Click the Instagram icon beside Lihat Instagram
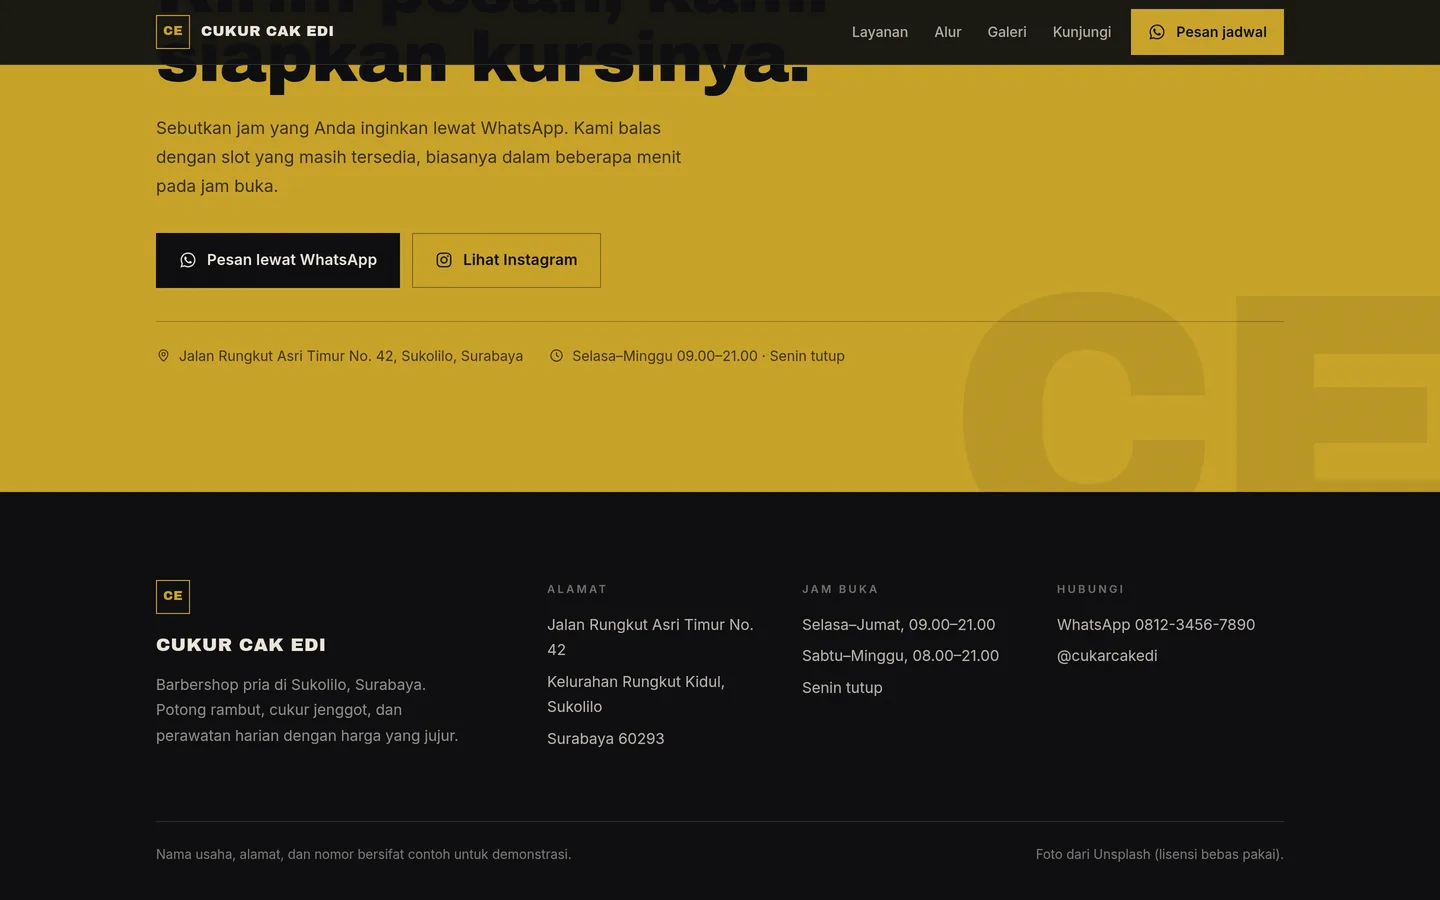 click(444, 260)
